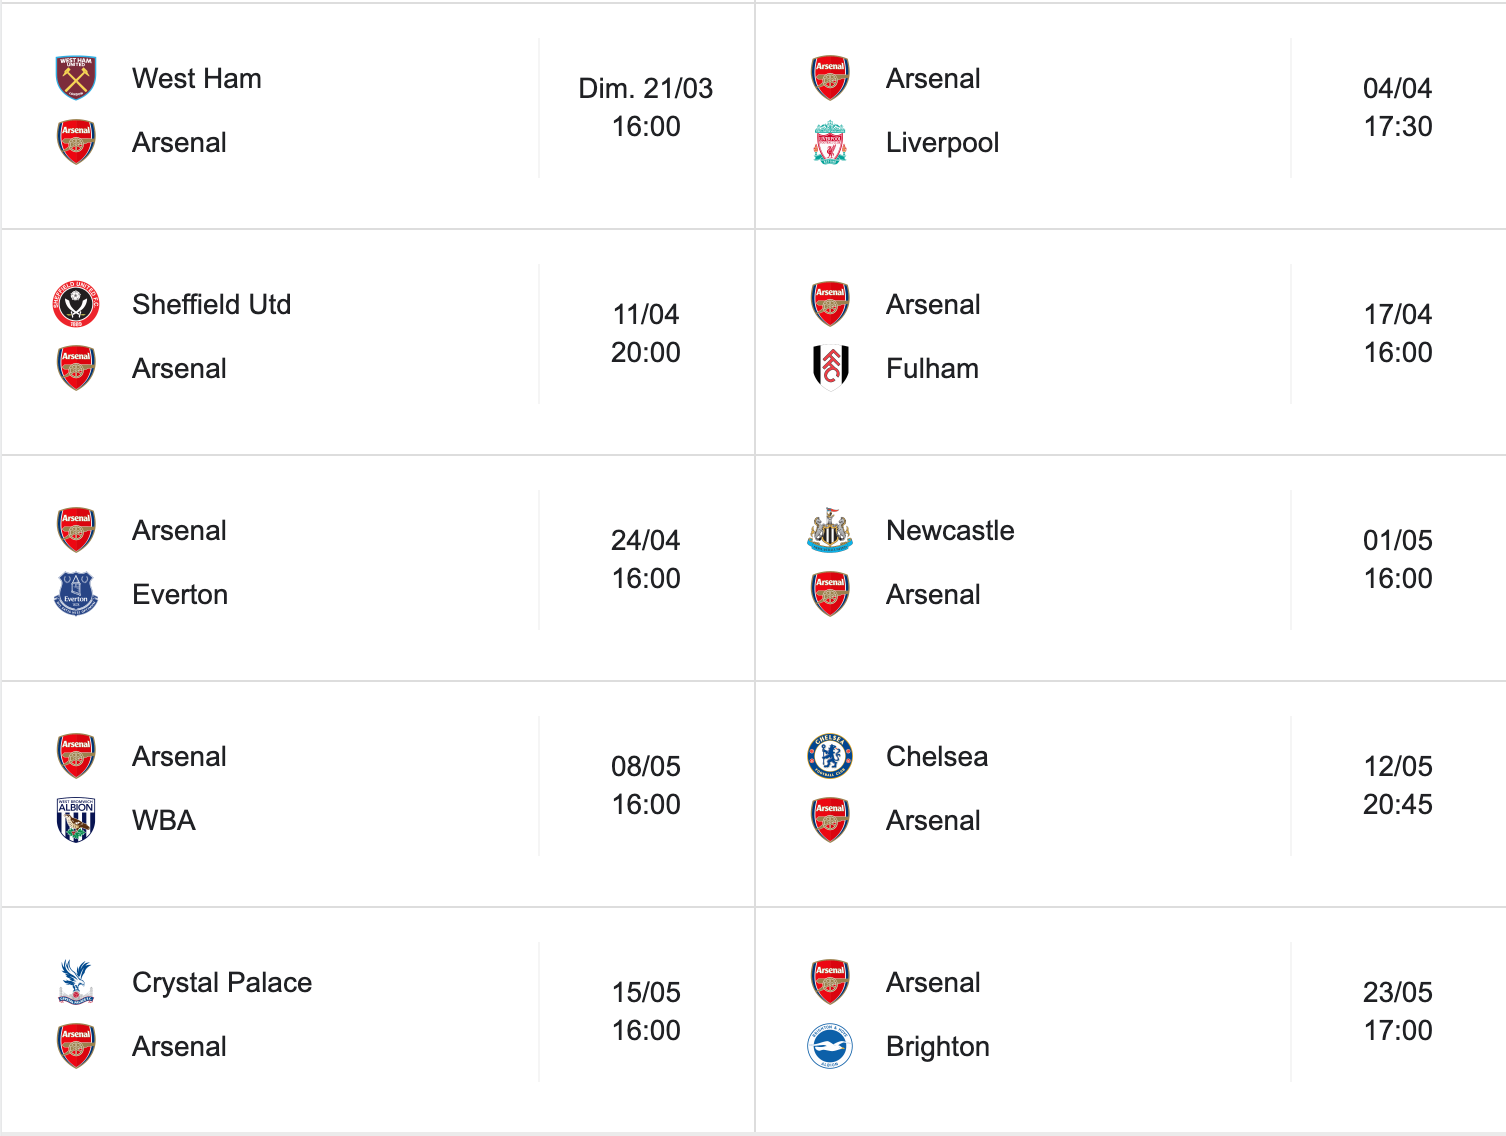
Task: Select the 23/05 17:00 kickoff time
Action: pos(1397,1012)
